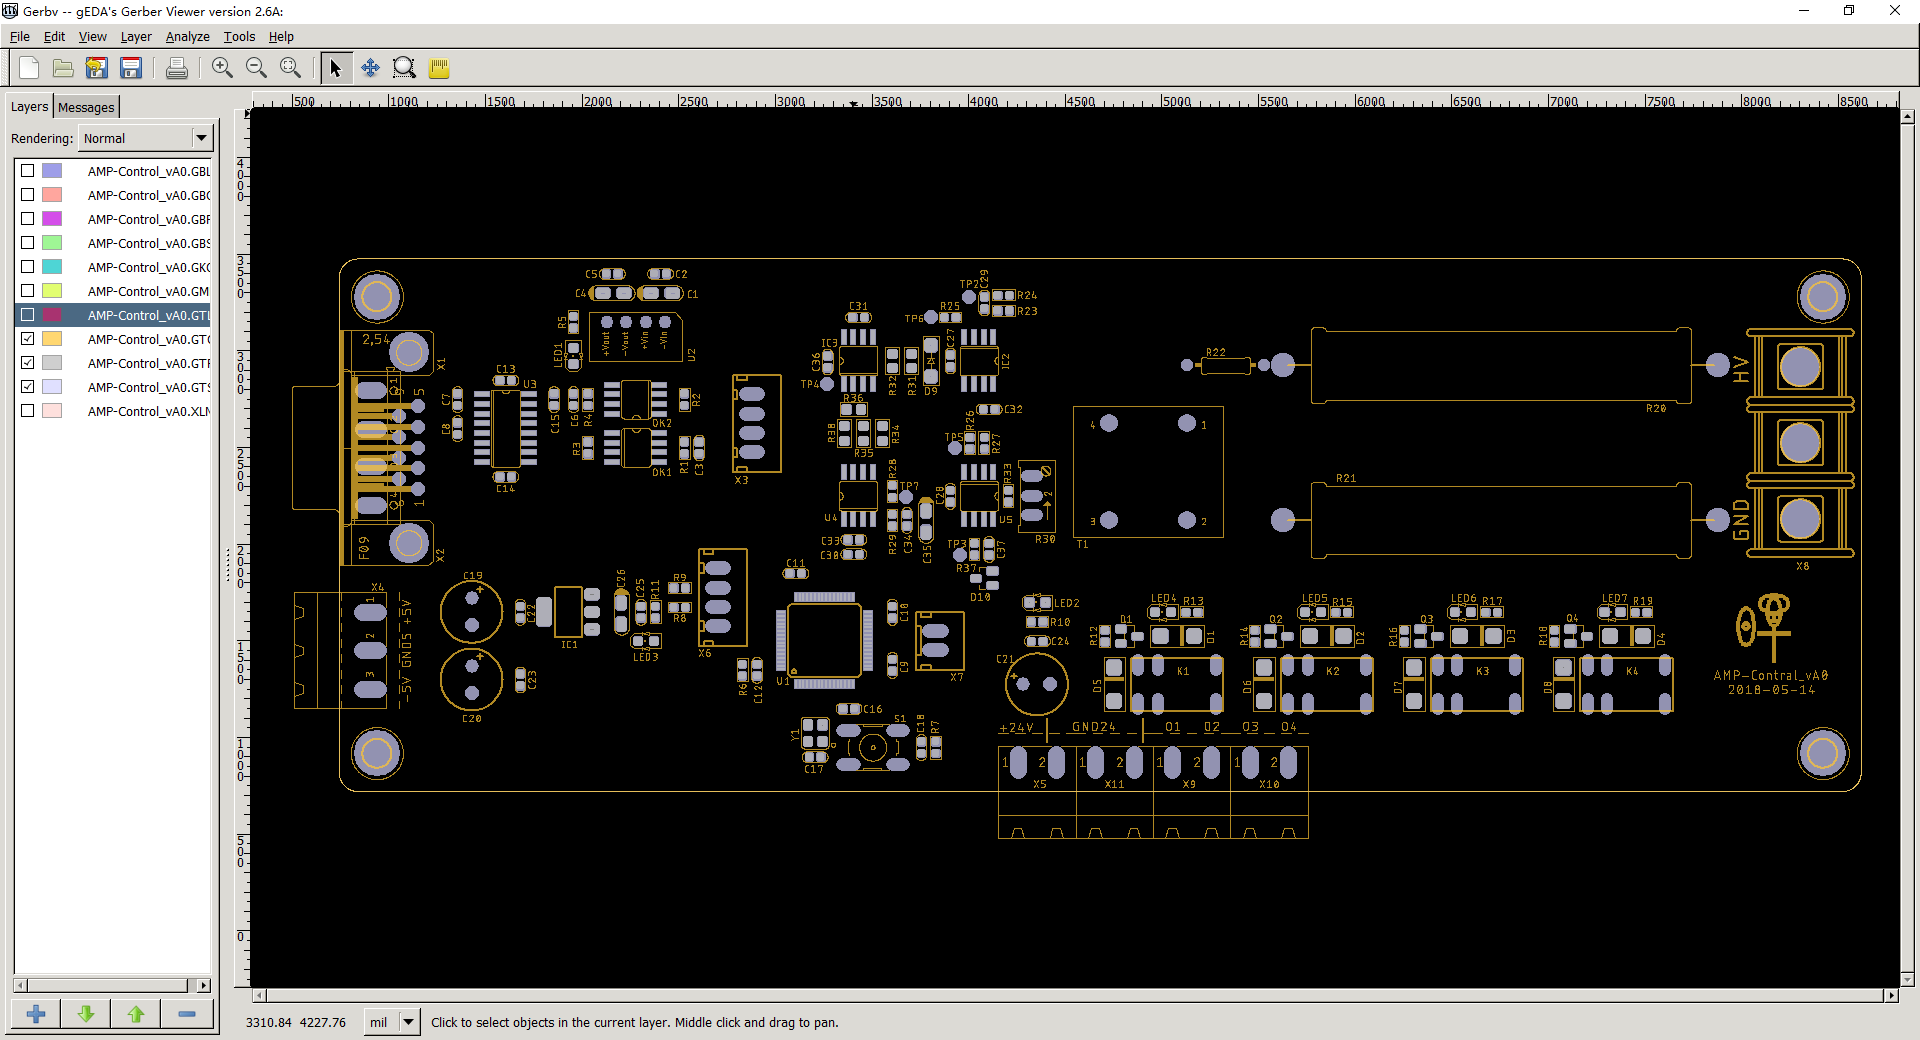Open the Help menu
1920x1040 pixels.
(x=281, y=37)
